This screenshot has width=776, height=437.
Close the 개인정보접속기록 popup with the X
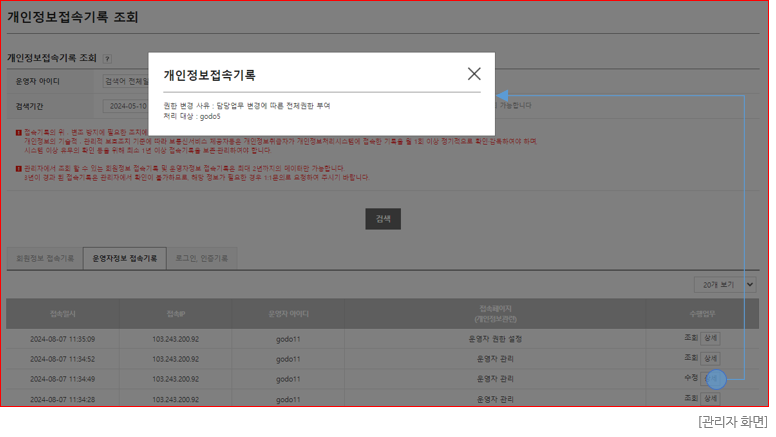pos(474,74)
